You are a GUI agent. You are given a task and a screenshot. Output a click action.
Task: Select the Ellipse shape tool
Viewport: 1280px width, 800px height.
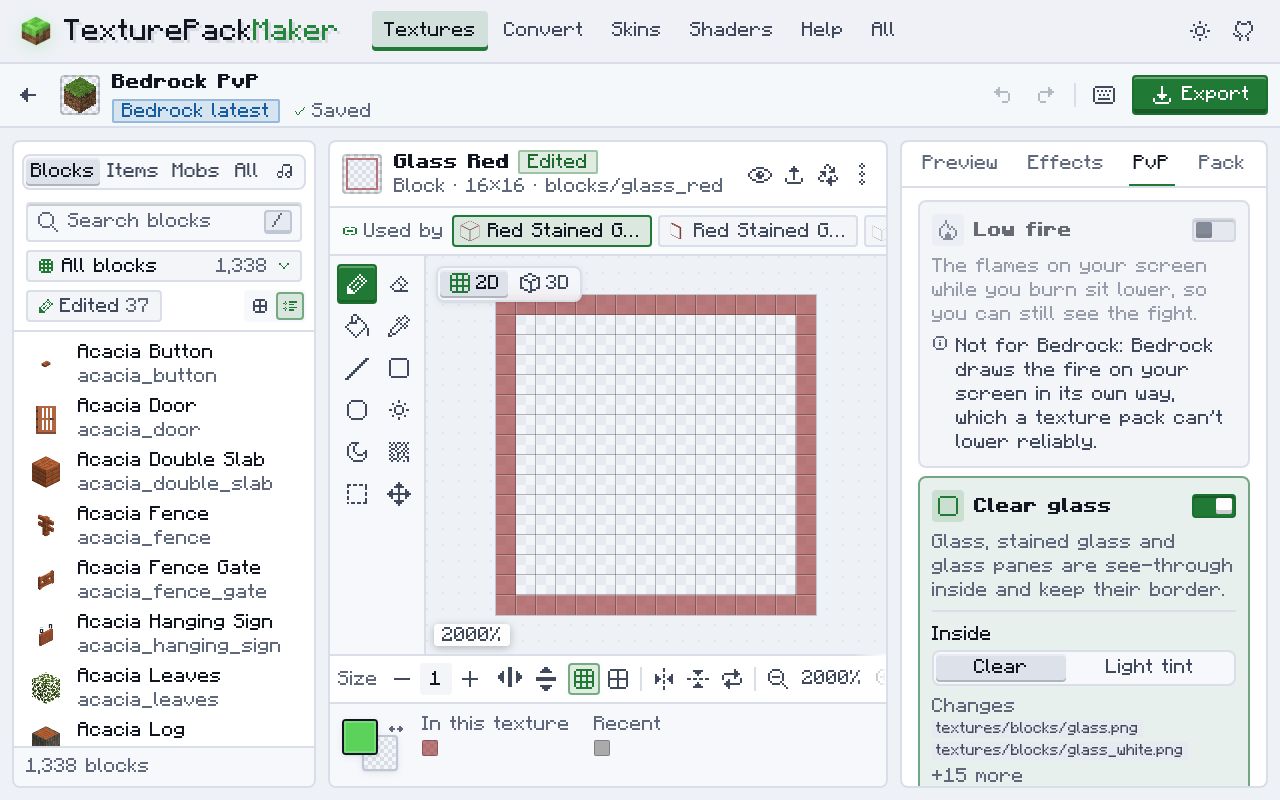tap(357, 410)
